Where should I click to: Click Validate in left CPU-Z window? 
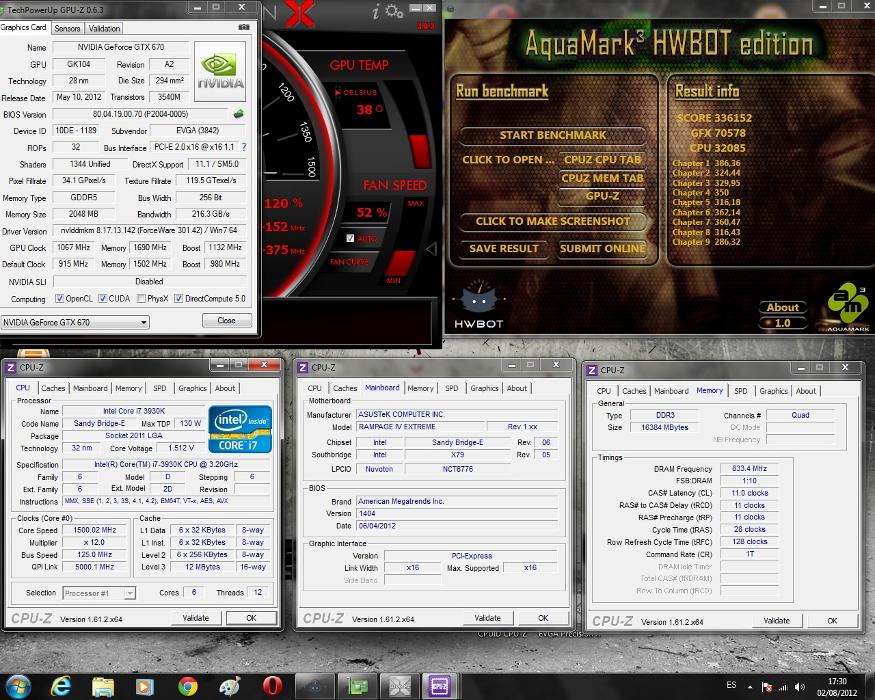tap(195, 618)
